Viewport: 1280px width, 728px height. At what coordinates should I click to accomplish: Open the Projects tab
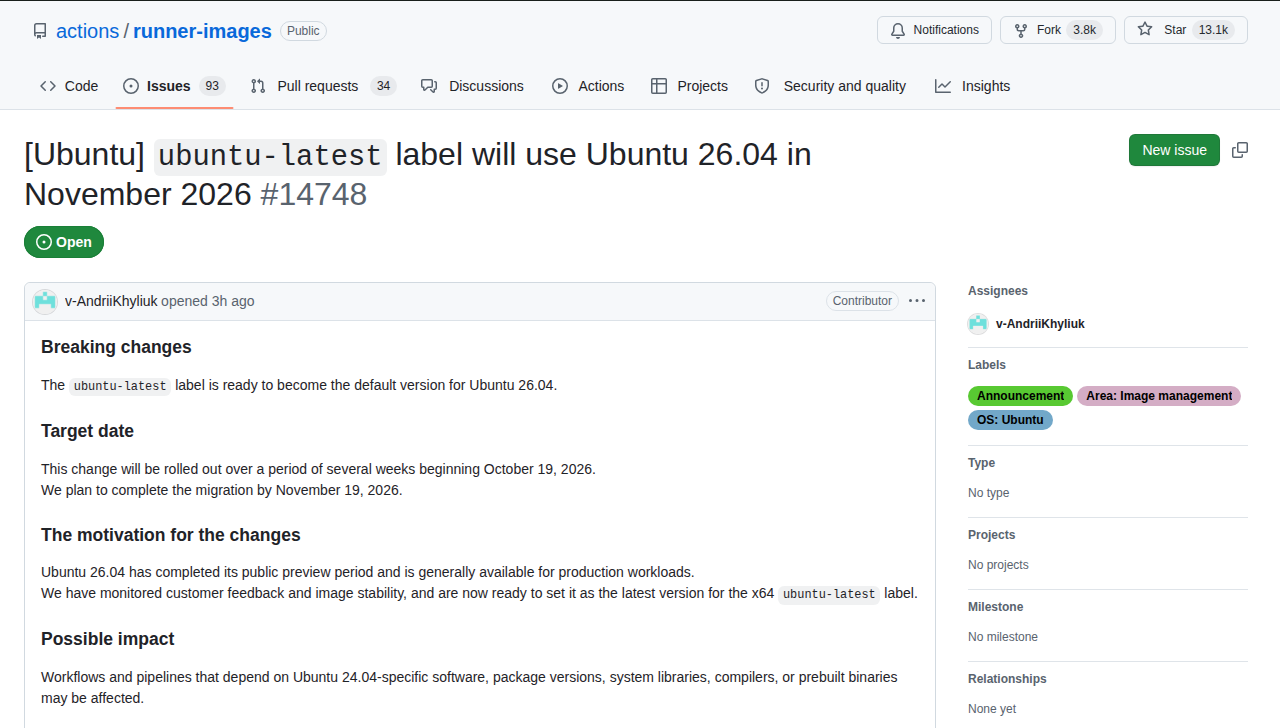(x=689, y=86)
